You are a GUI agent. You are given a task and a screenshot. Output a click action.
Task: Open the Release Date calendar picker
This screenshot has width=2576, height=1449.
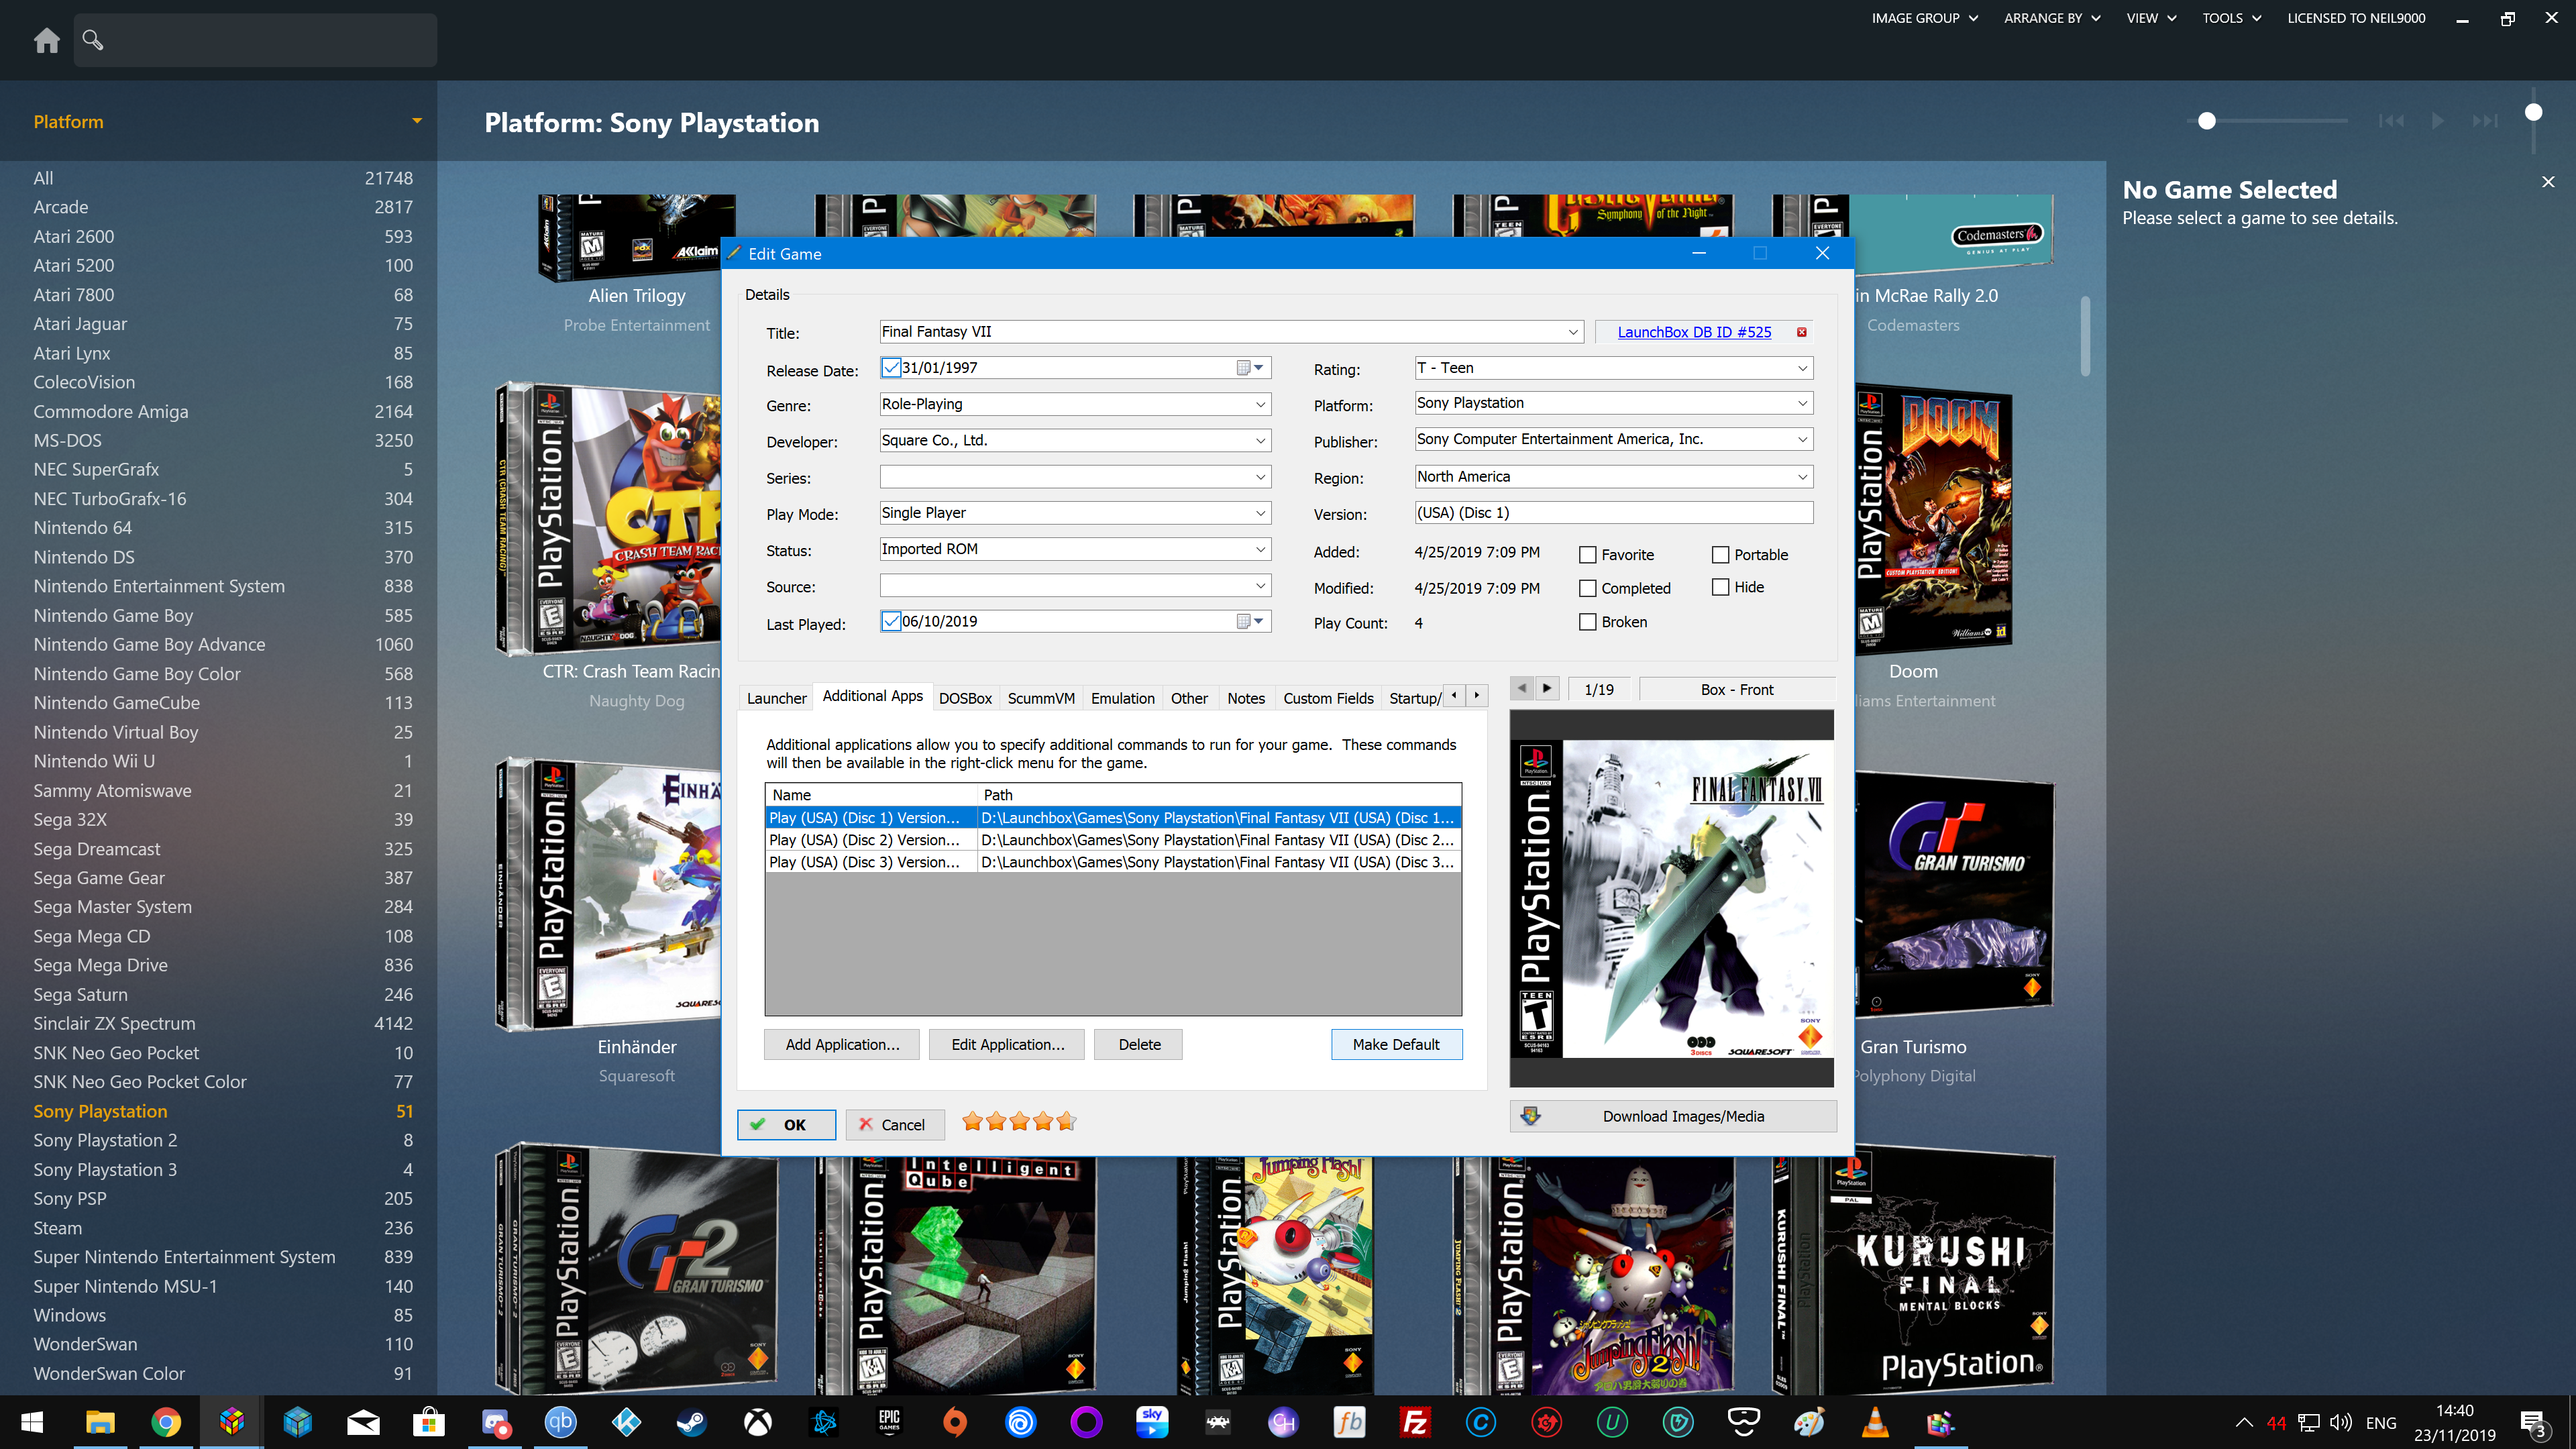point(1250,368)
